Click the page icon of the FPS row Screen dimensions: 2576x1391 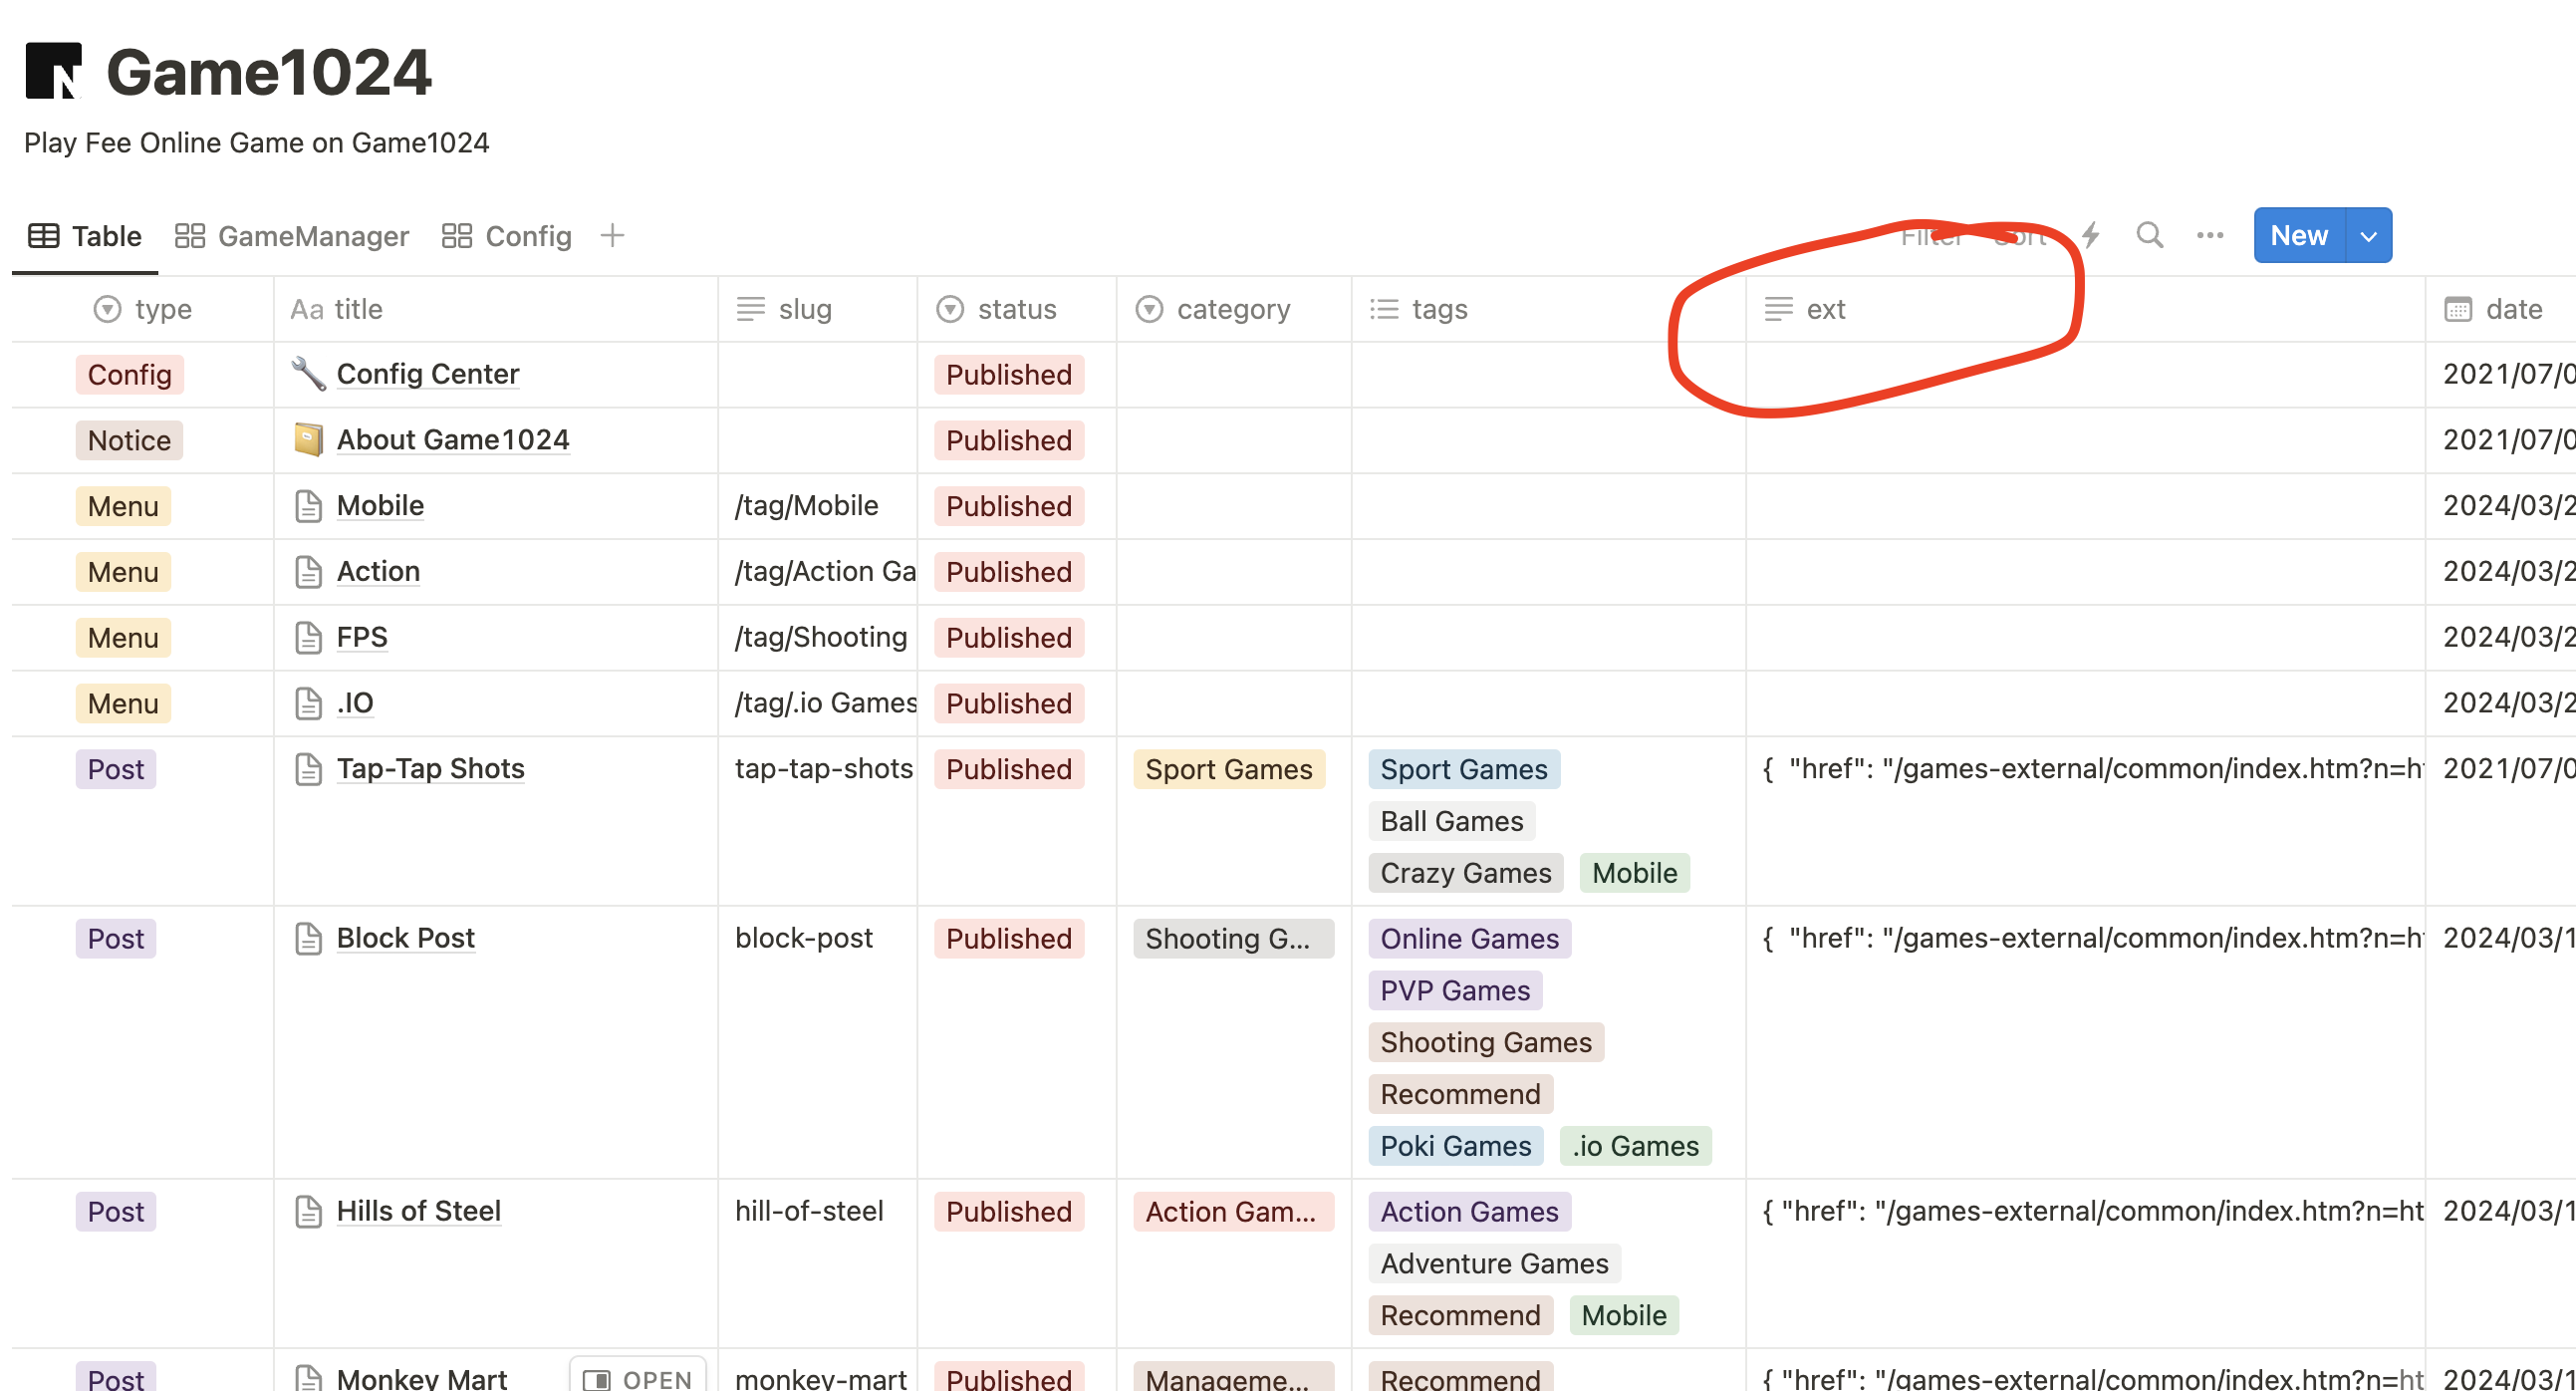point(308,638)
